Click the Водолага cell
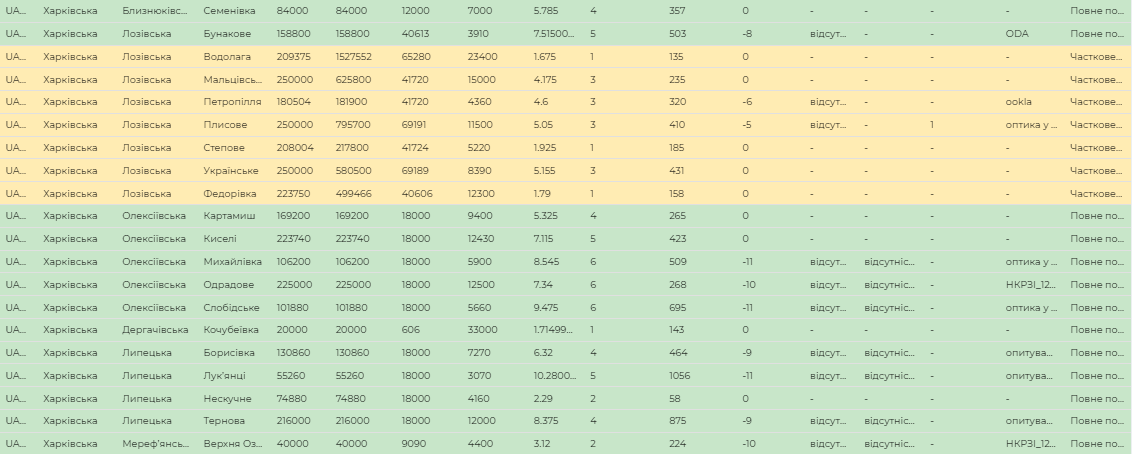 click(226, 56)
